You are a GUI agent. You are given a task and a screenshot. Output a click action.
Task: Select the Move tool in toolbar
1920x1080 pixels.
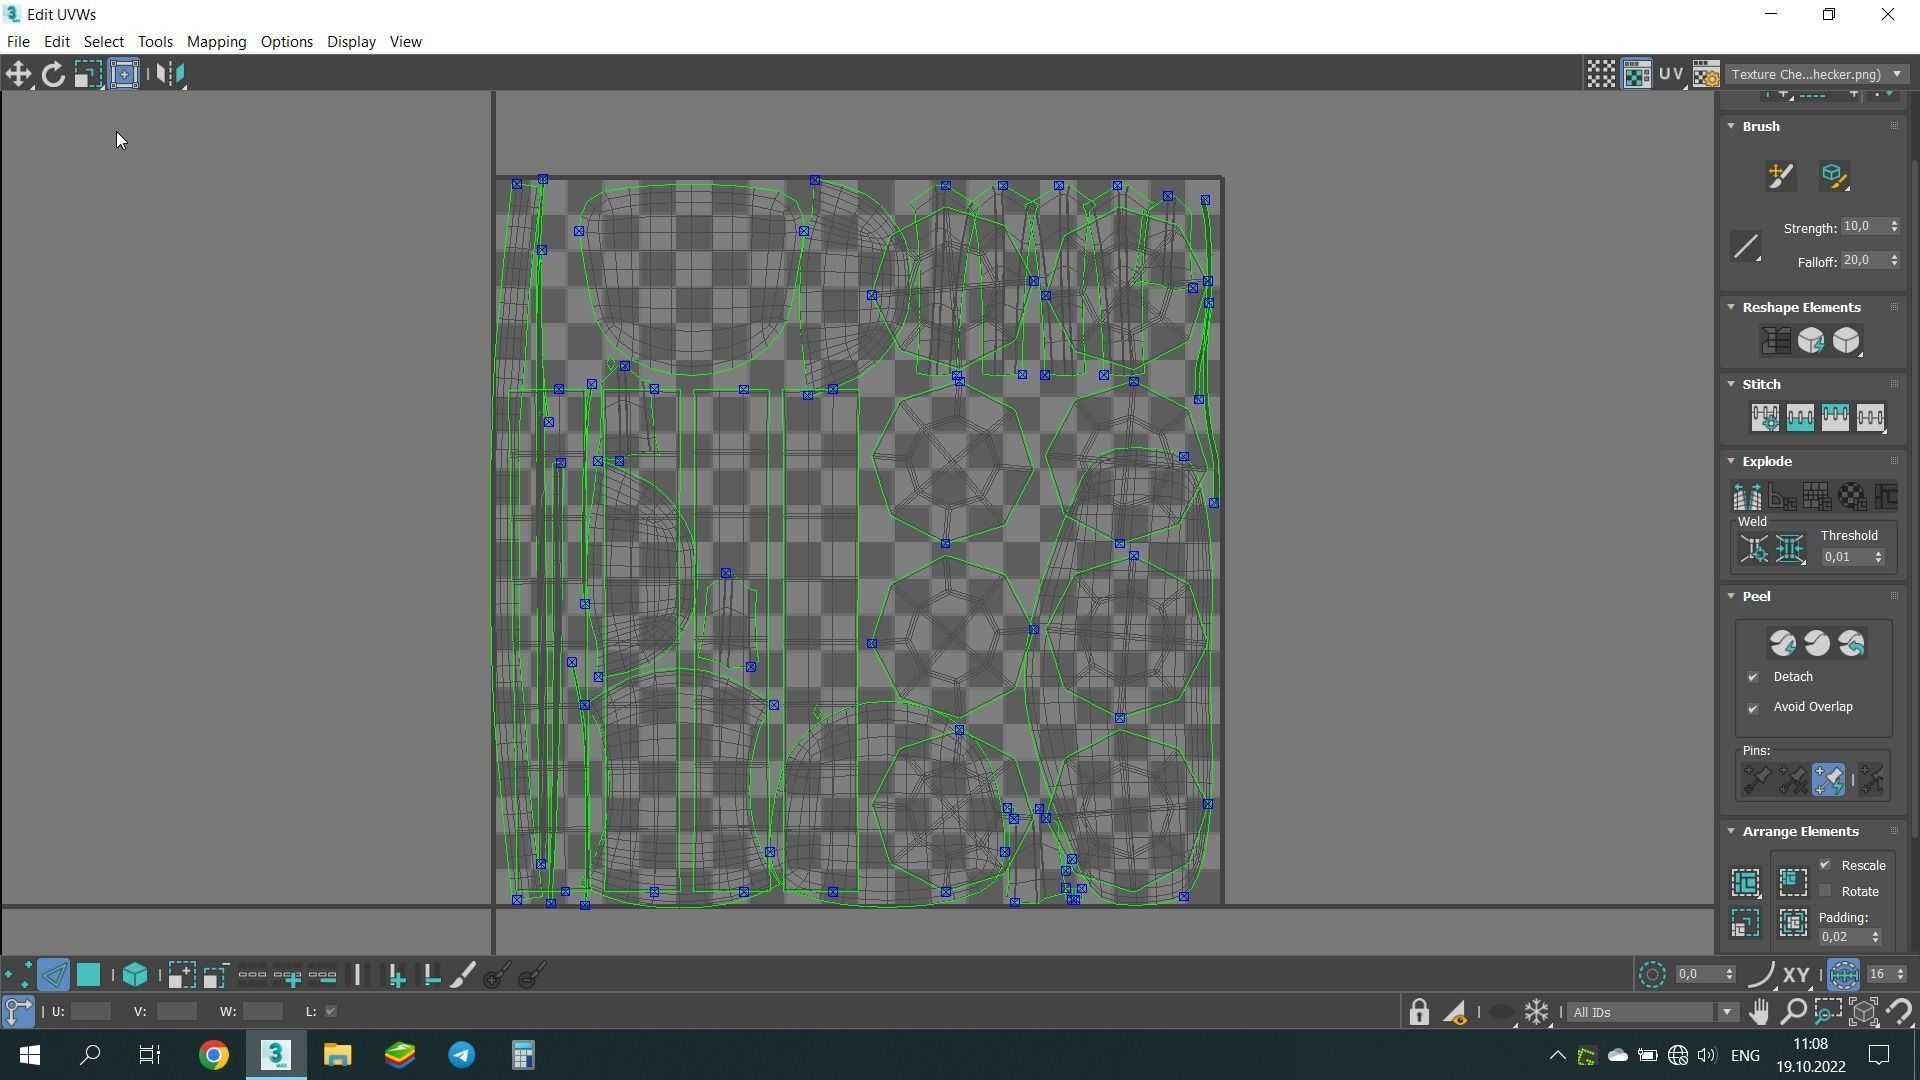click(x=18, y=74)
